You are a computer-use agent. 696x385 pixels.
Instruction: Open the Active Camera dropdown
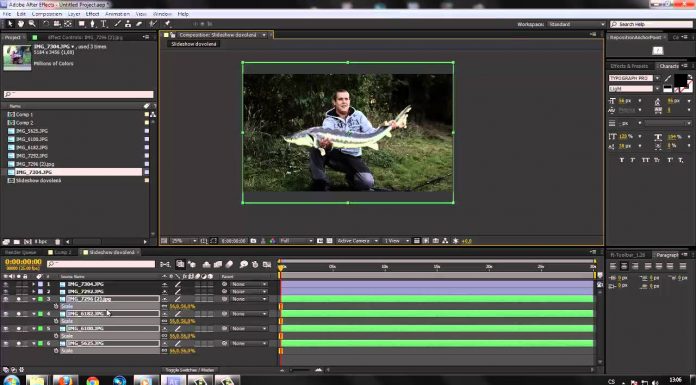pos(357,241)
